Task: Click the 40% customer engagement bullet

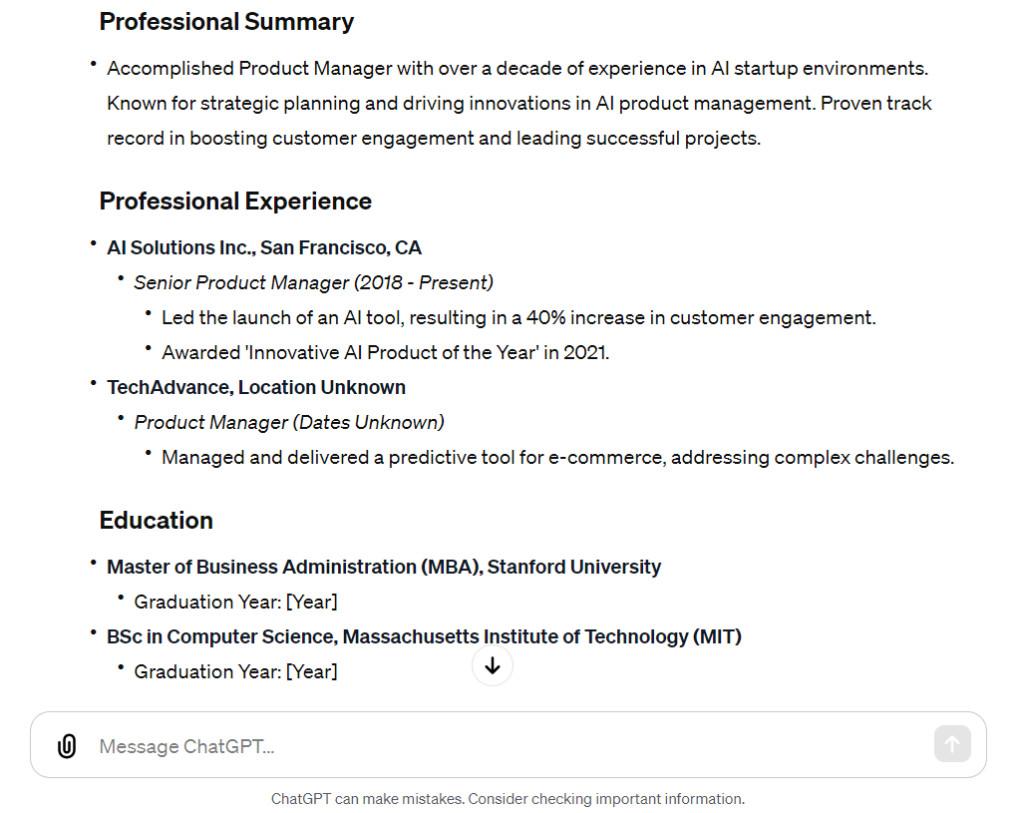Action: (518, 318)
